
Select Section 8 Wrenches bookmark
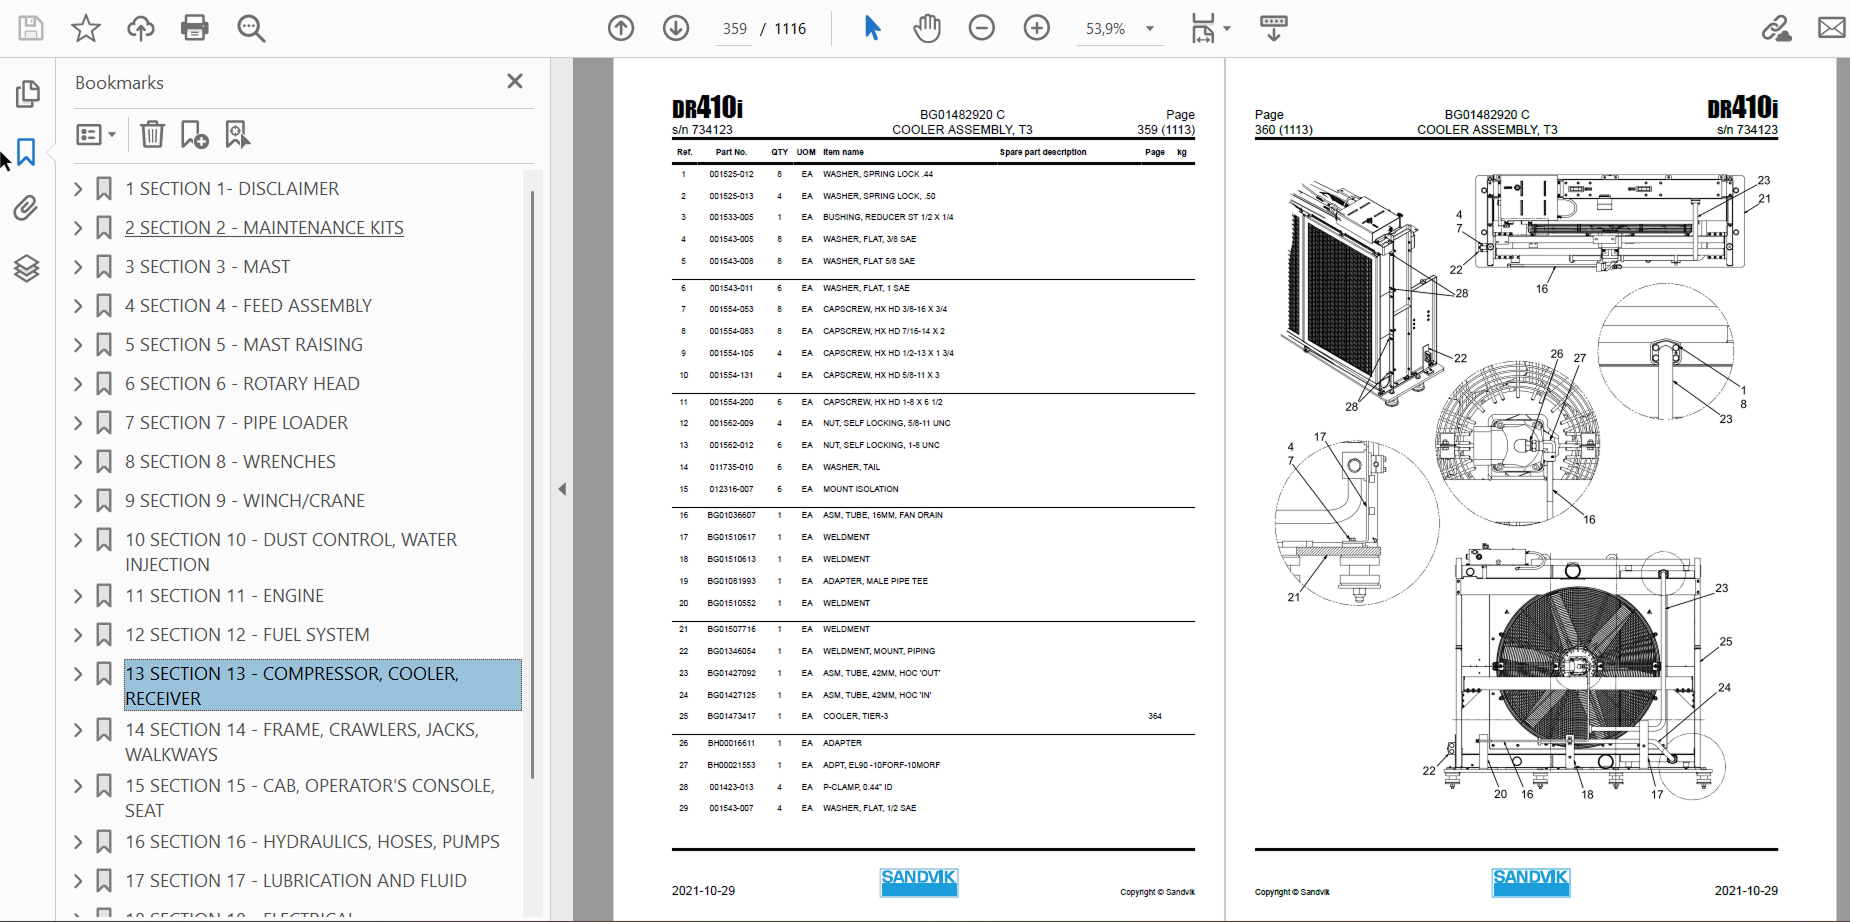click(x=230, y=461)
